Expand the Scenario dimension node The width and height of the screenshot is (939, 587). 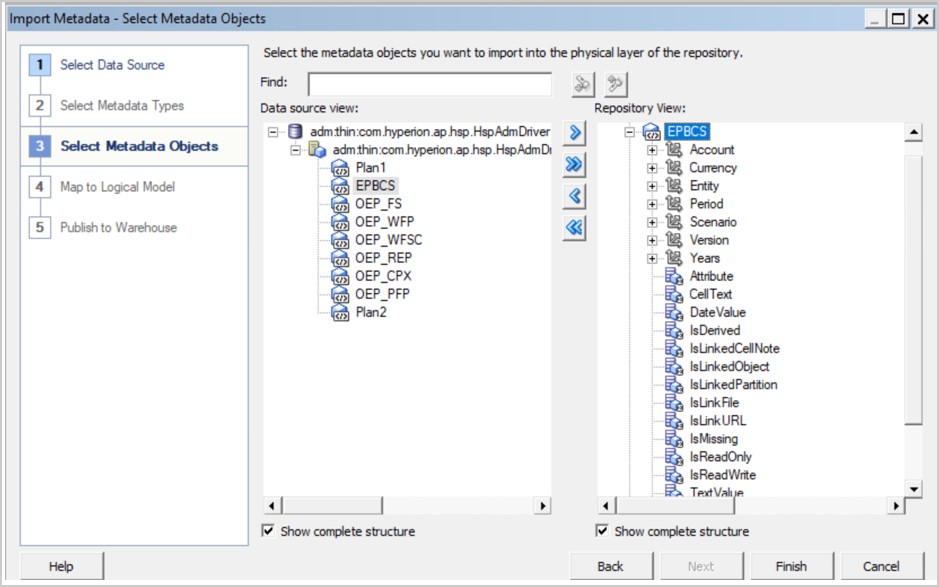click(x=652, y=222)
